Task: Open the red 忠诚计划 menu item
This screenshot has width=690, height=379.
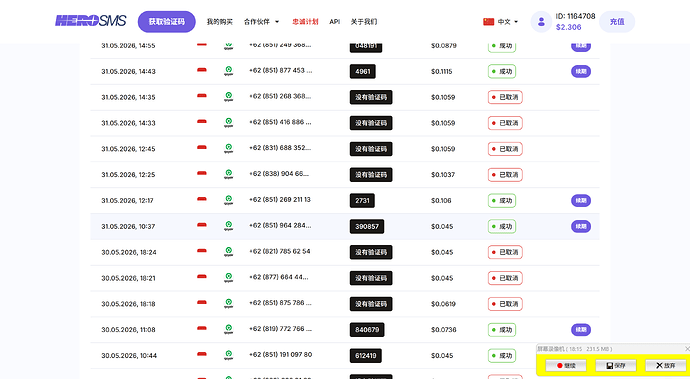Action: click(x=305, y=22)
